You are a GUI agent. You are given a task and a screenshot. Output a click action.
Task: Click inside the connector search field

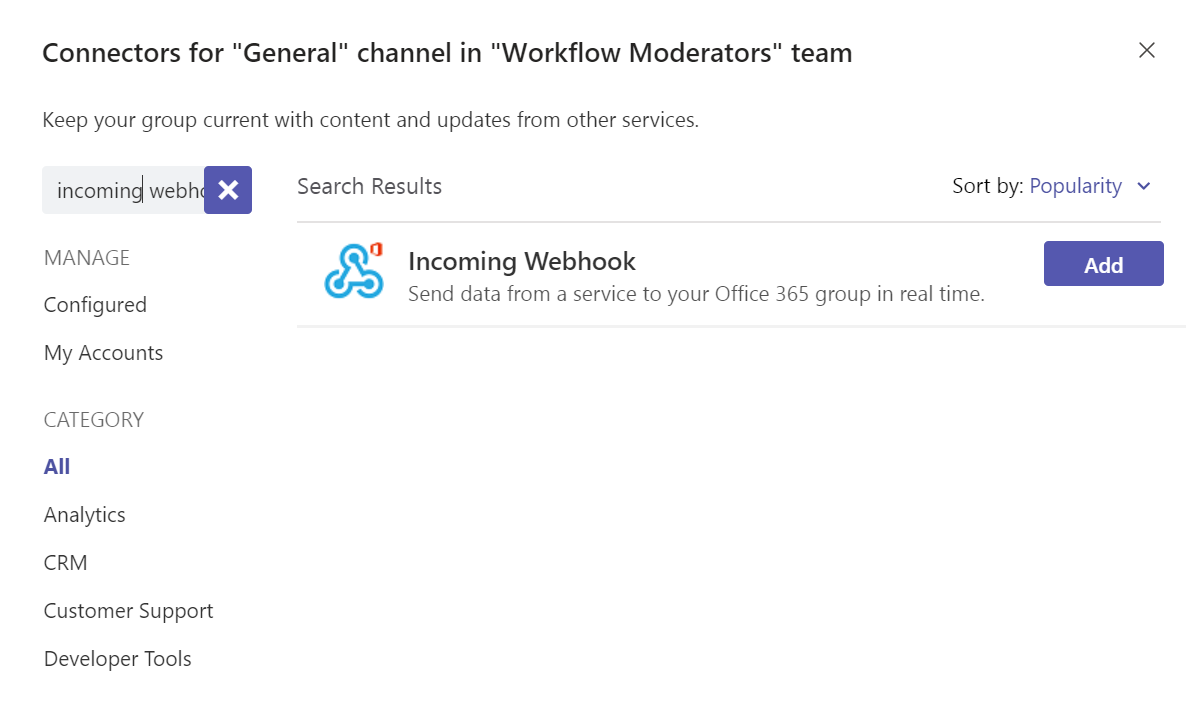[120, 190]
